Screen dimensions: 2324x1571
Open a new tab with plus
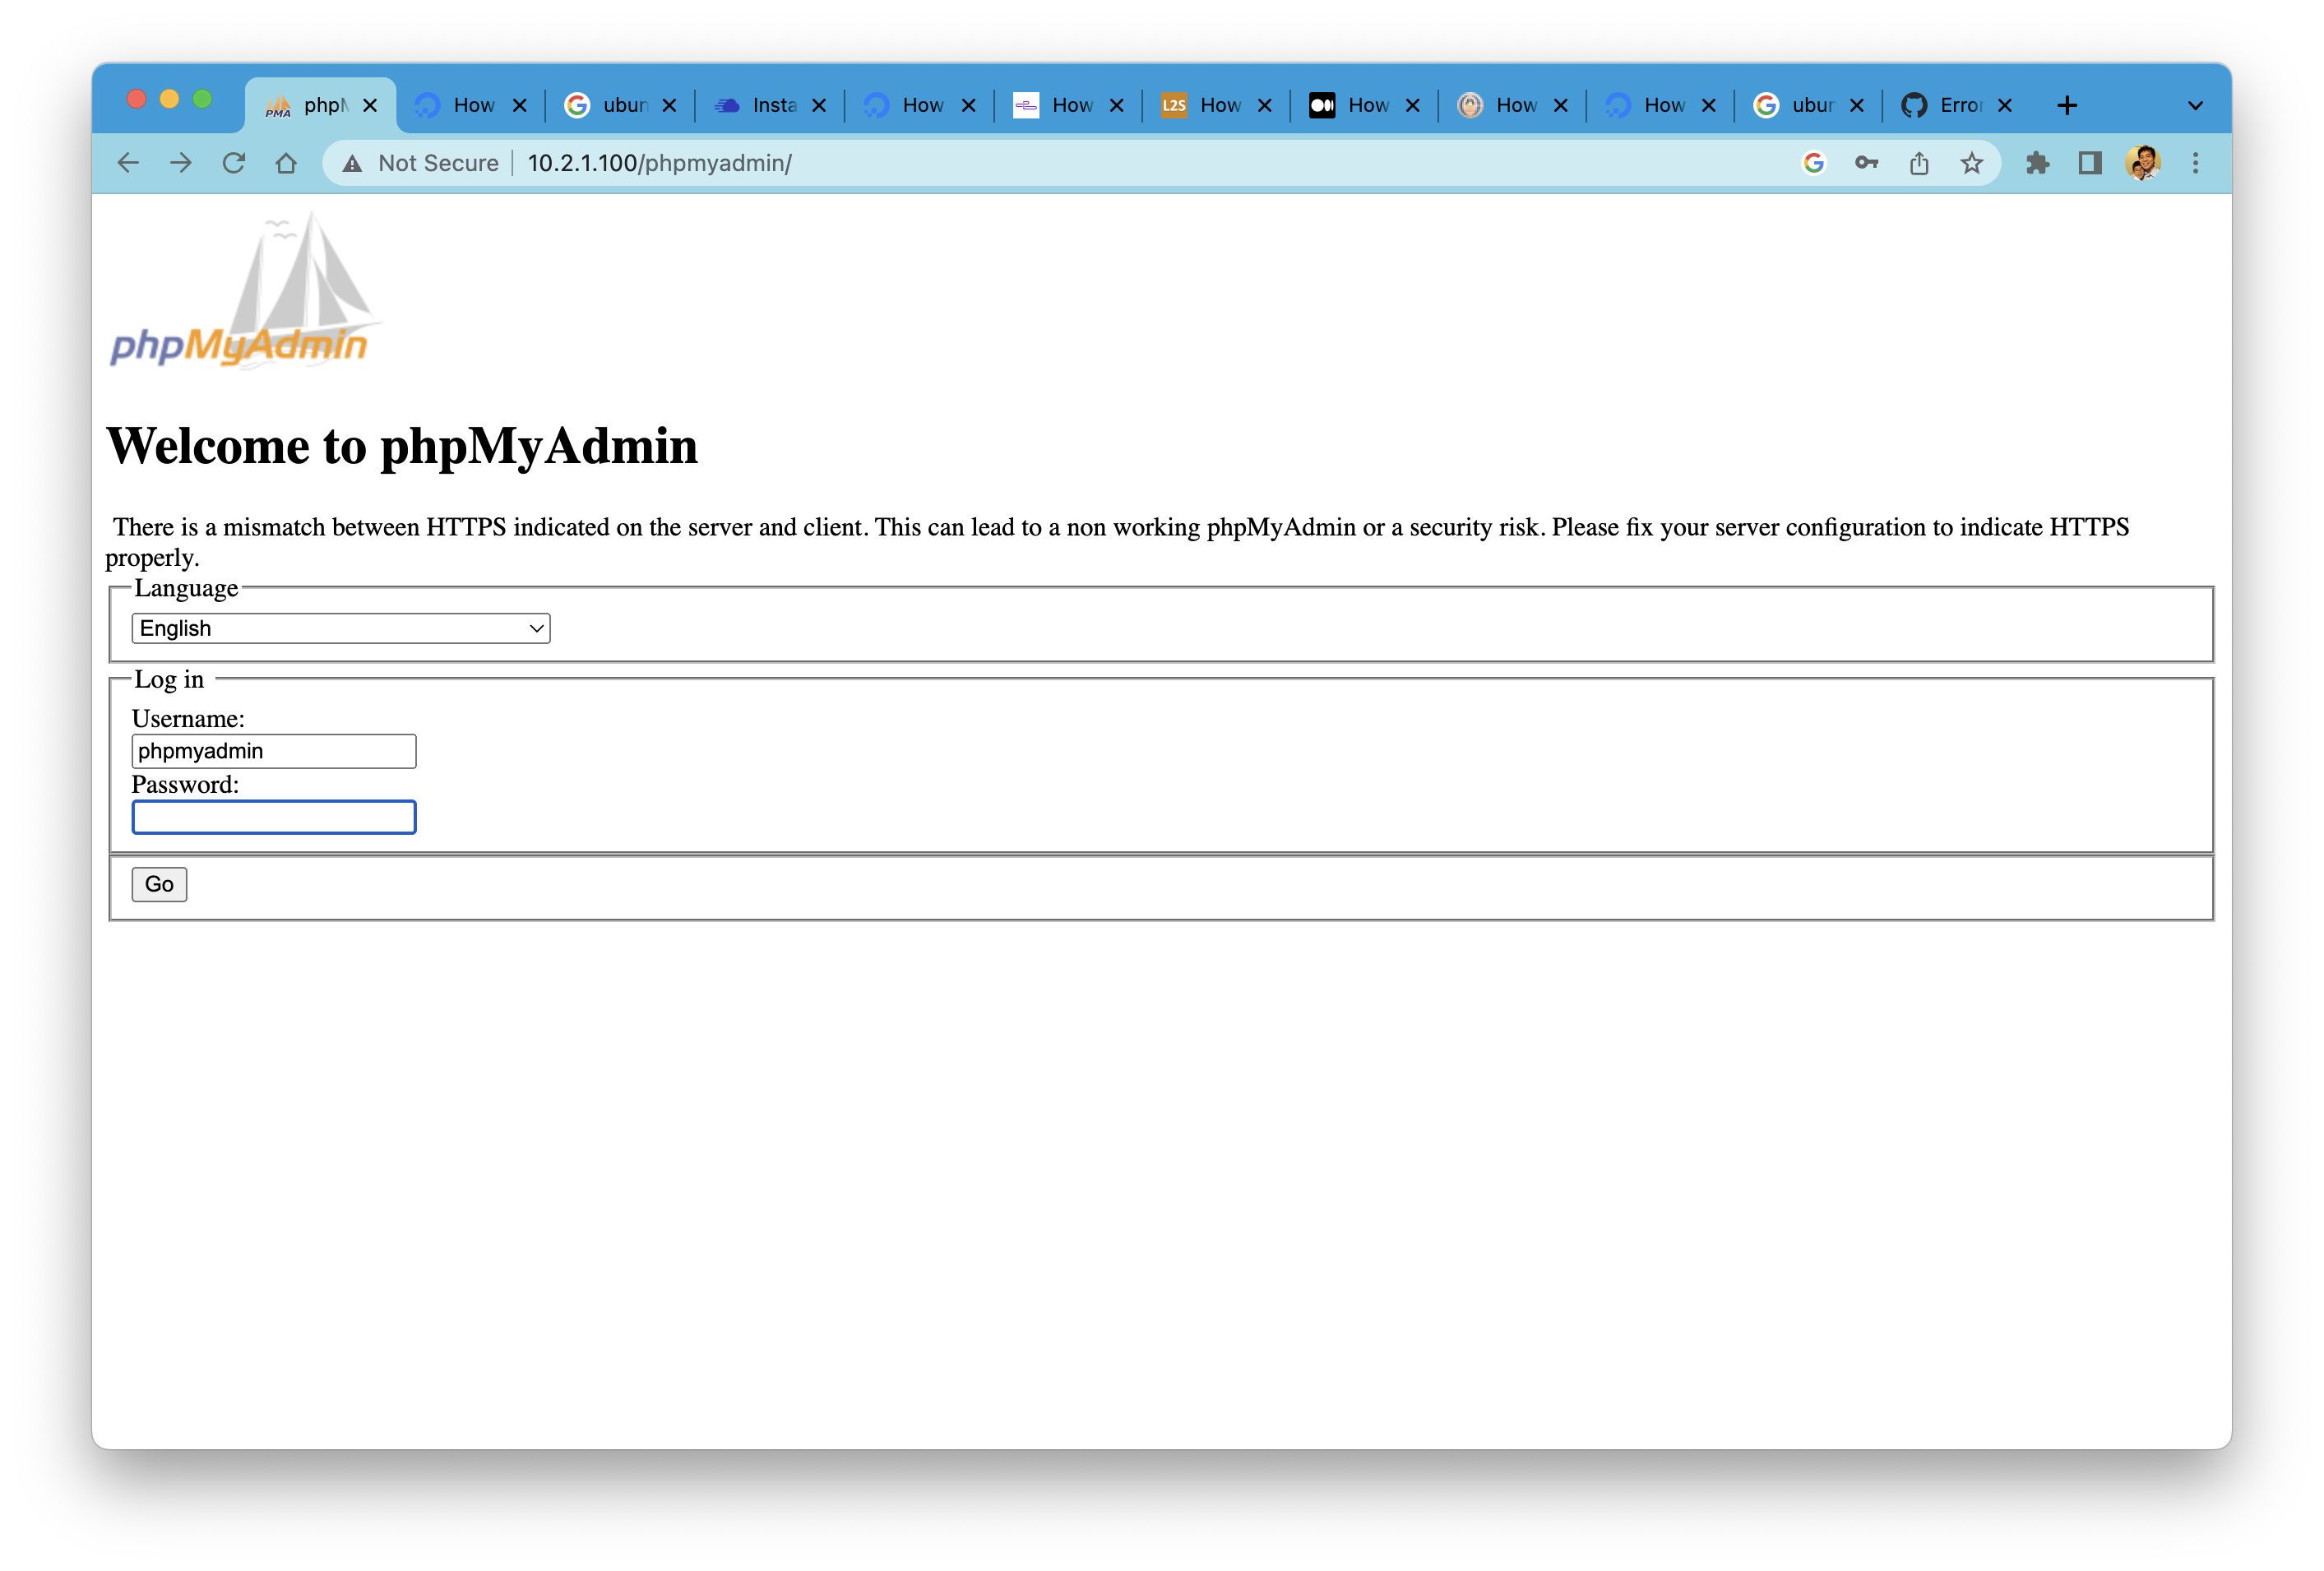pos(2067,105)
